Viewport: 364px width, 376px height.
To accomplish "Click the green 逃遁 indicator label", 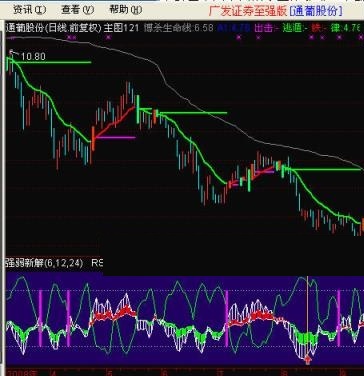I will [295, 28].
